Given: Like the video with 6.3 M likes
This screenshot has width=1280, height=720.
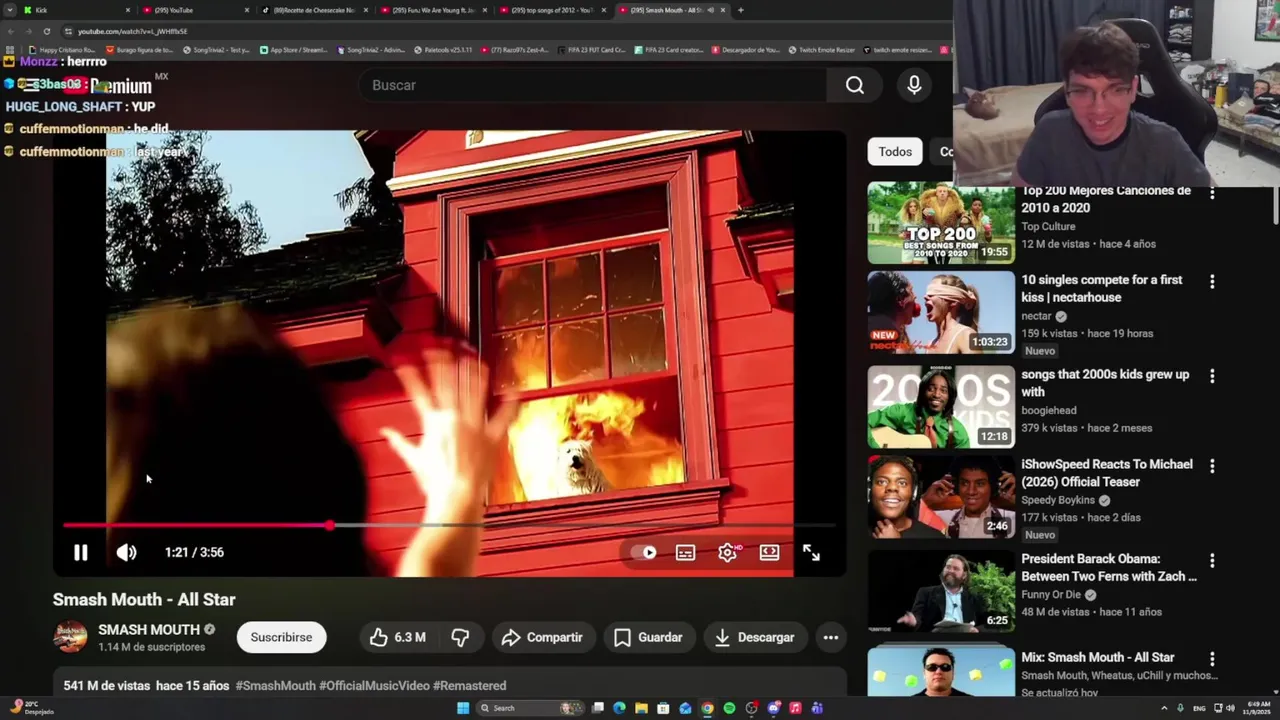Looking at the screenshot, I should click(398, 637).
